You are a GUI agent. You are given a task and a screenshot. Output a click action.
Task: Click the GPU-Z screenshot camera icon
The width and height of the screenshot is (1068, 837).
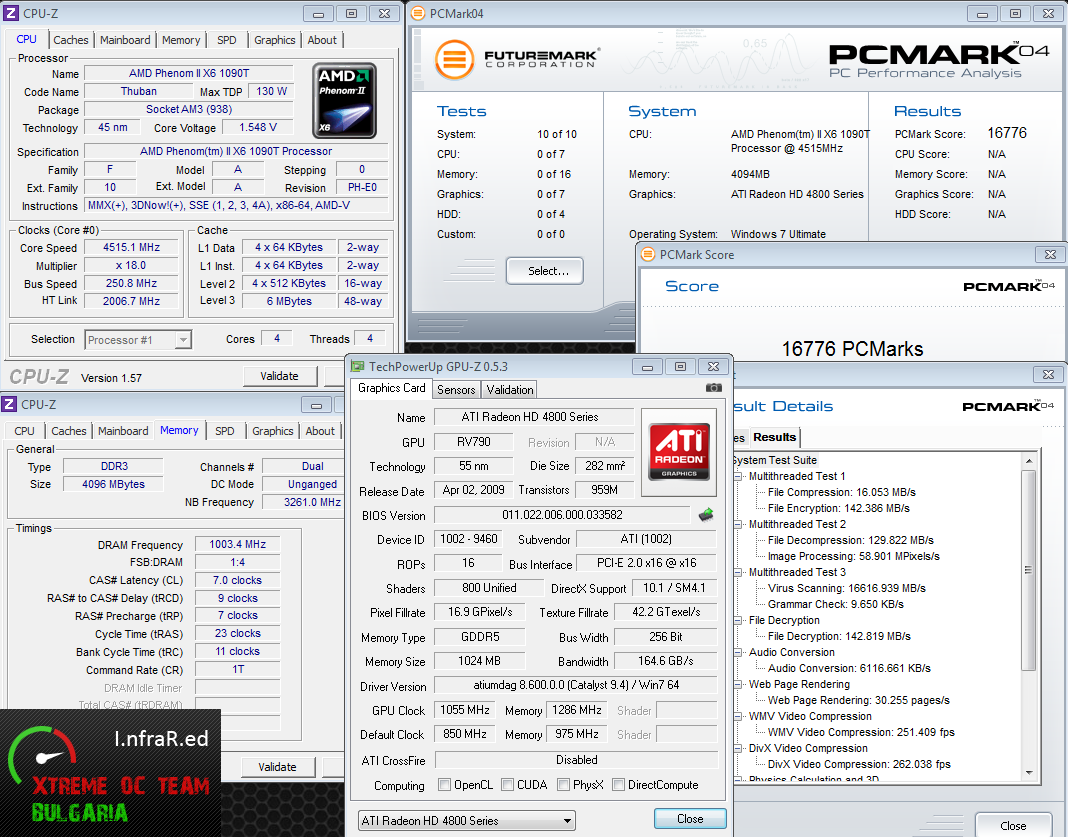(x=713, y=388)
